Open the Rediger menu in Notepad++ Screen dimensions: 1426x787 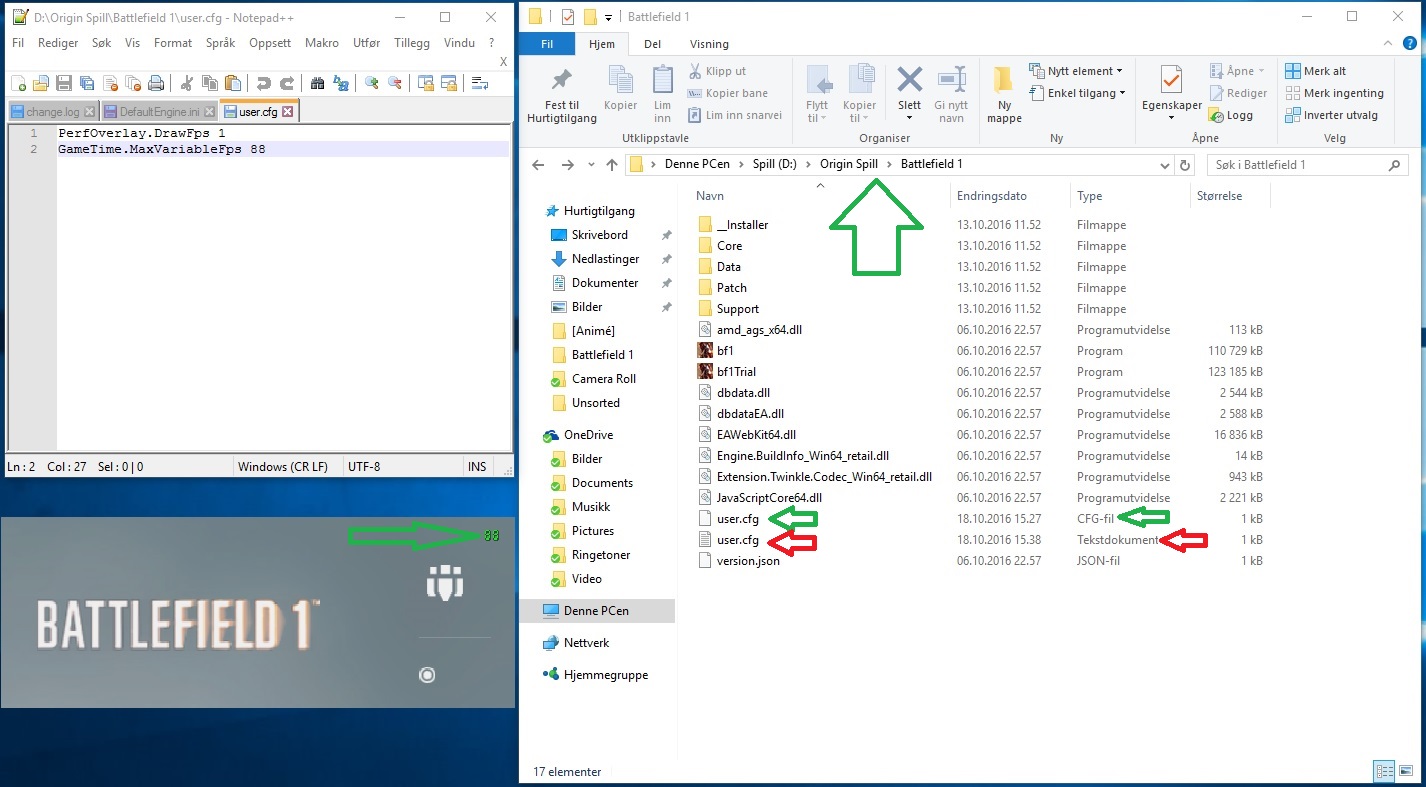coord(58,43)
